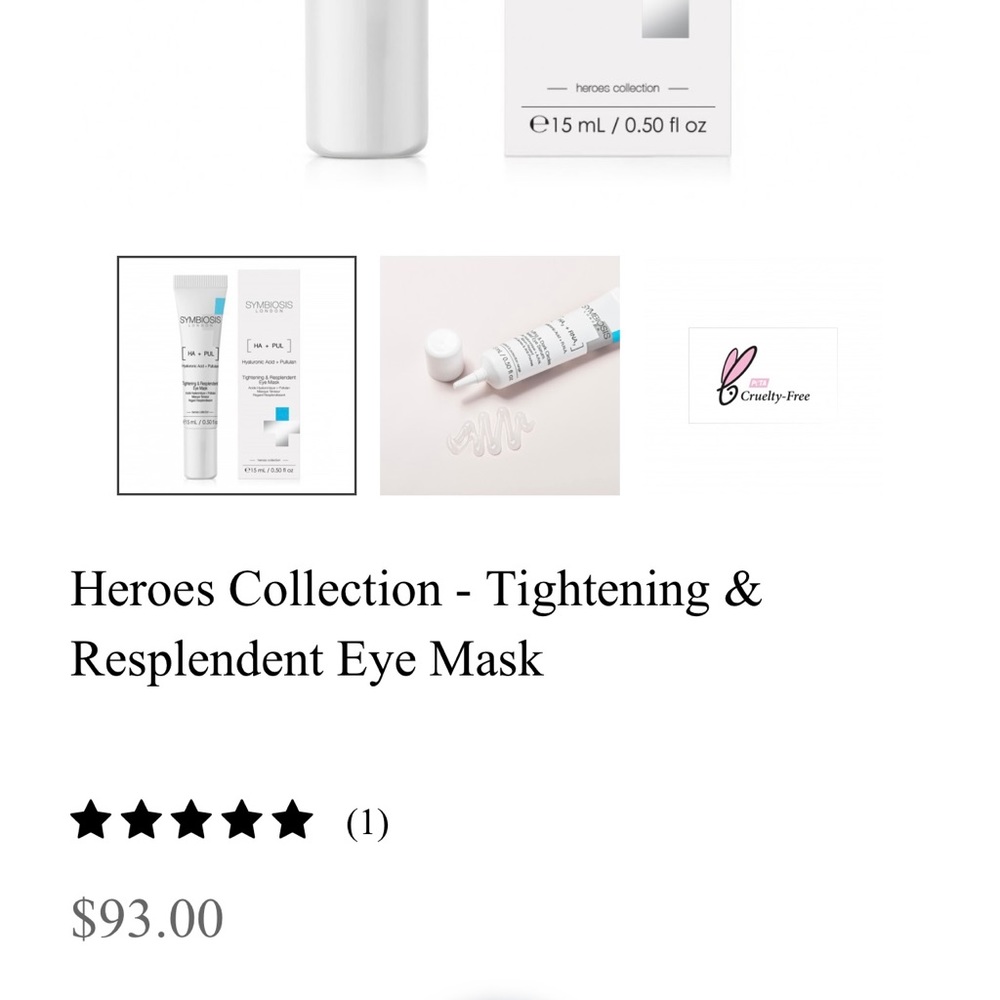Click the third rating star
The image size is (1000, 1000).
point(191,819)
